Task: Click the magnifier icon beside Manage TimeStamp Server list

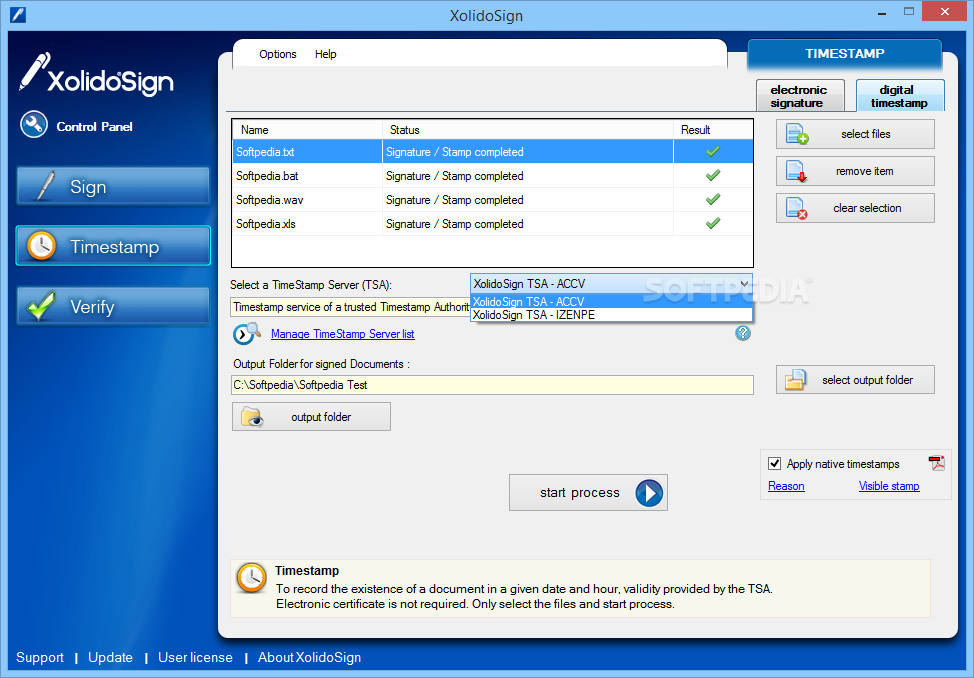Action: pyautogui.click(x=246, y=334)
